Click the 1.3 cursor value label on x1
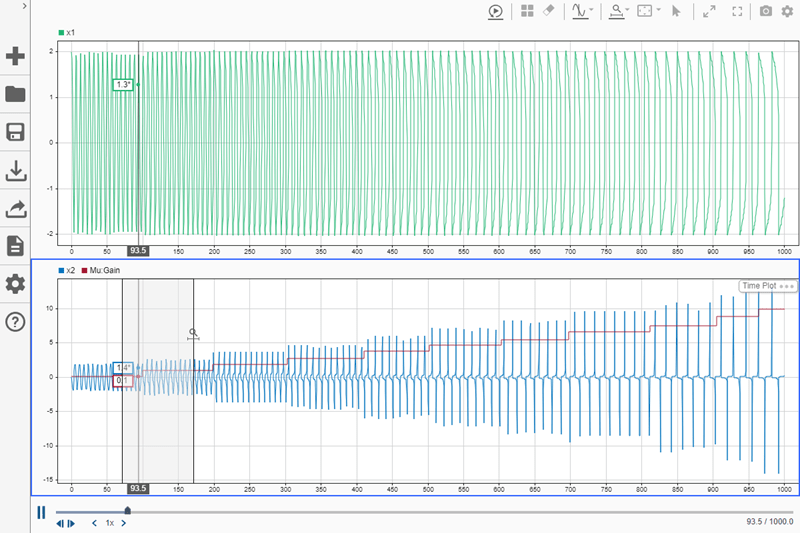This screenshot has width=800, height=533. pos(123,85)
